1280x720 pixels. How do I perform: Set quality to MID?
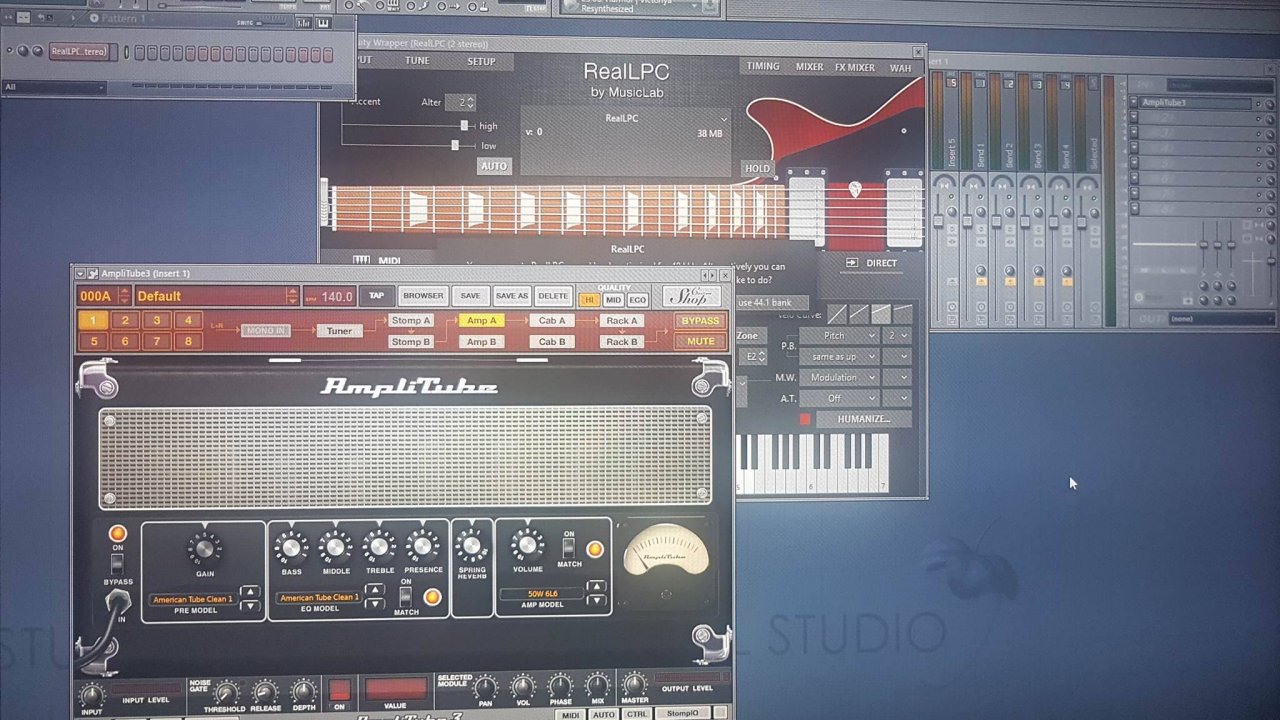pyautogui.click(x=613, y=300)
